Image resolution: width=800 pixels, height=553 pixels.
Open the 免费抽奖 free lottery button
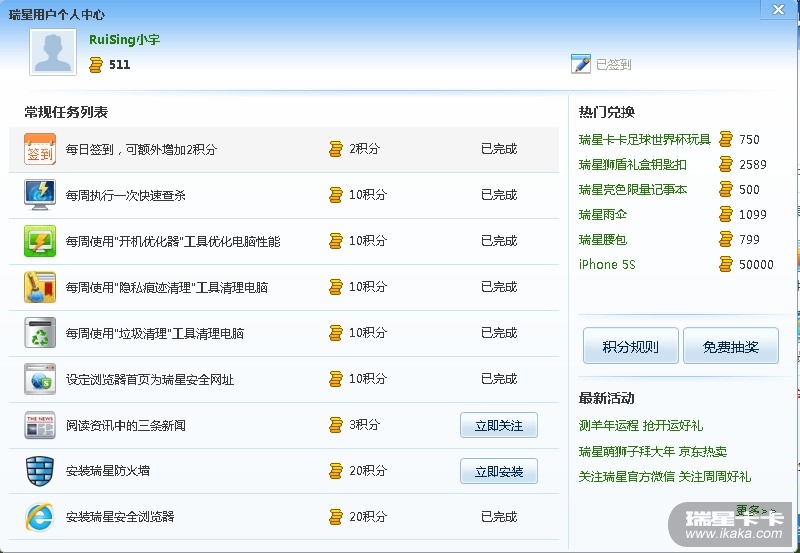(x=731, y=346)
